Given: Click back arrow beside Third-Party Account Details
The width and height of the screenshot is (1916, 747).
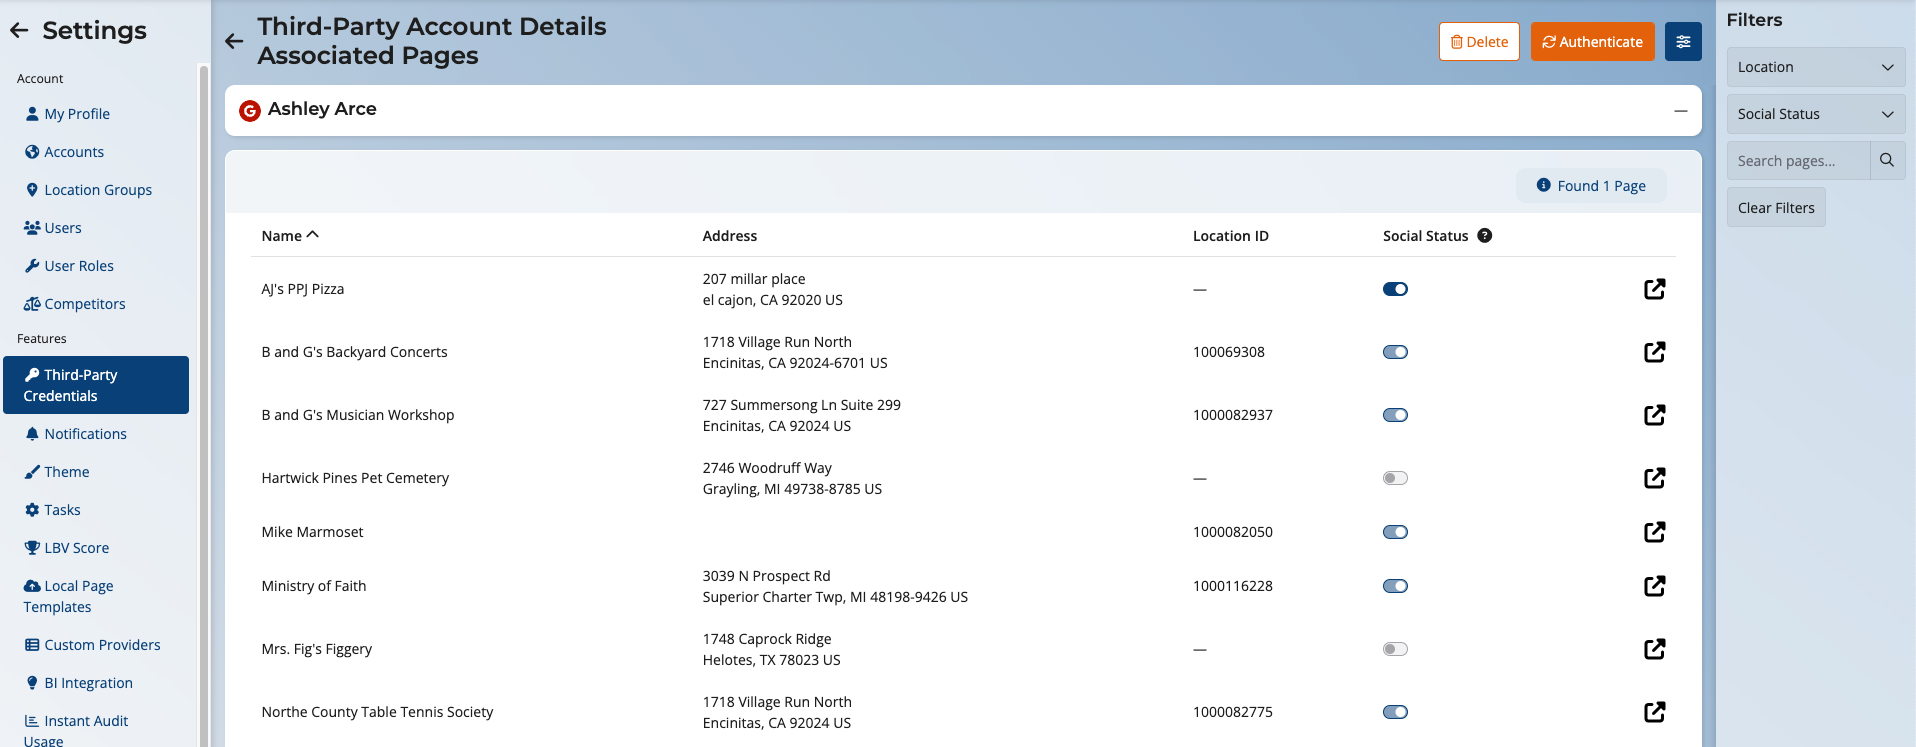Looking at the screenshot, I should tap(234, 41).
